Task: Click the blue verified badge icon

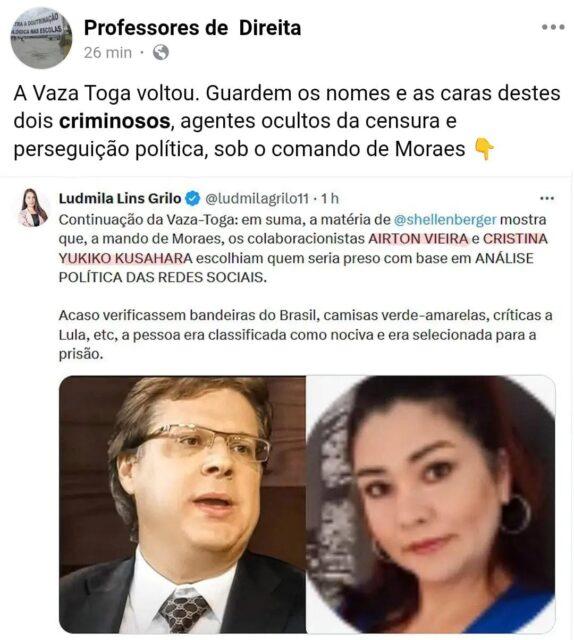Action: pos(193,199)
